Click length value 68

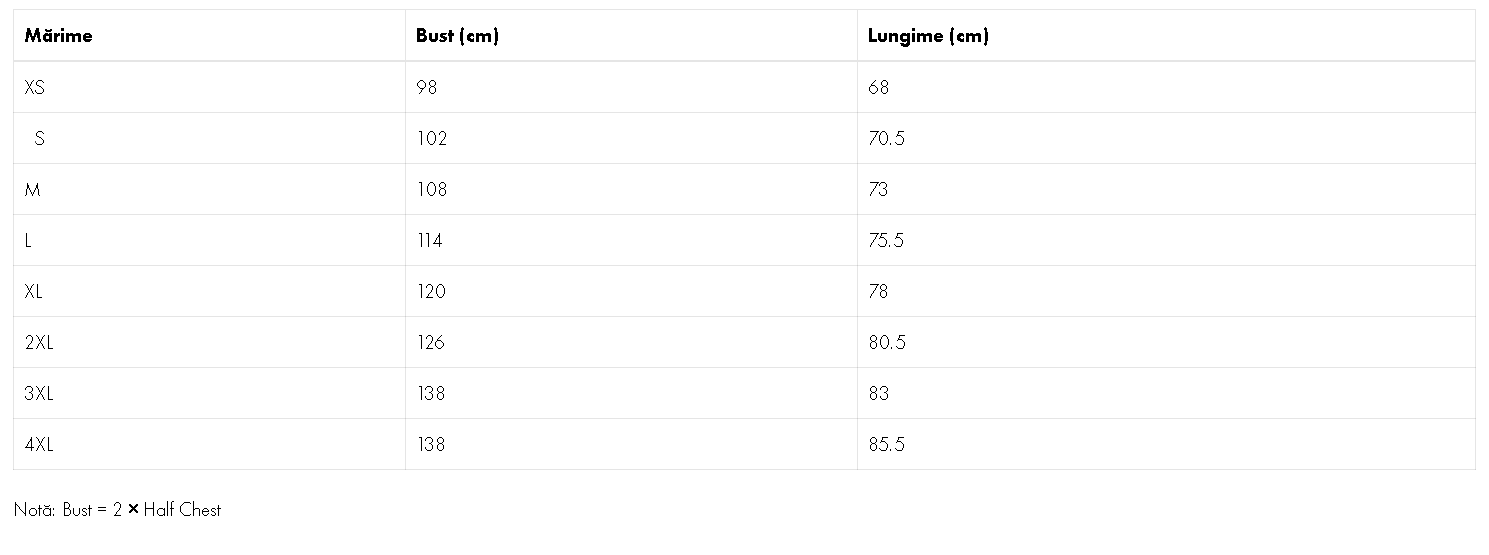click(x=878, y=88)
